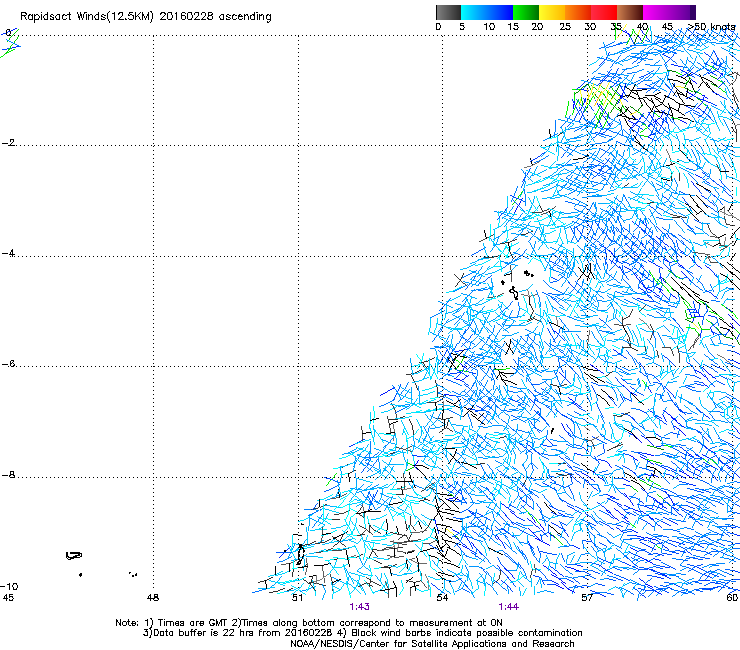The image size is (740, 650).
Task: Click the longitude label 51
Action: pyautogui.click(x=297, y=598)
